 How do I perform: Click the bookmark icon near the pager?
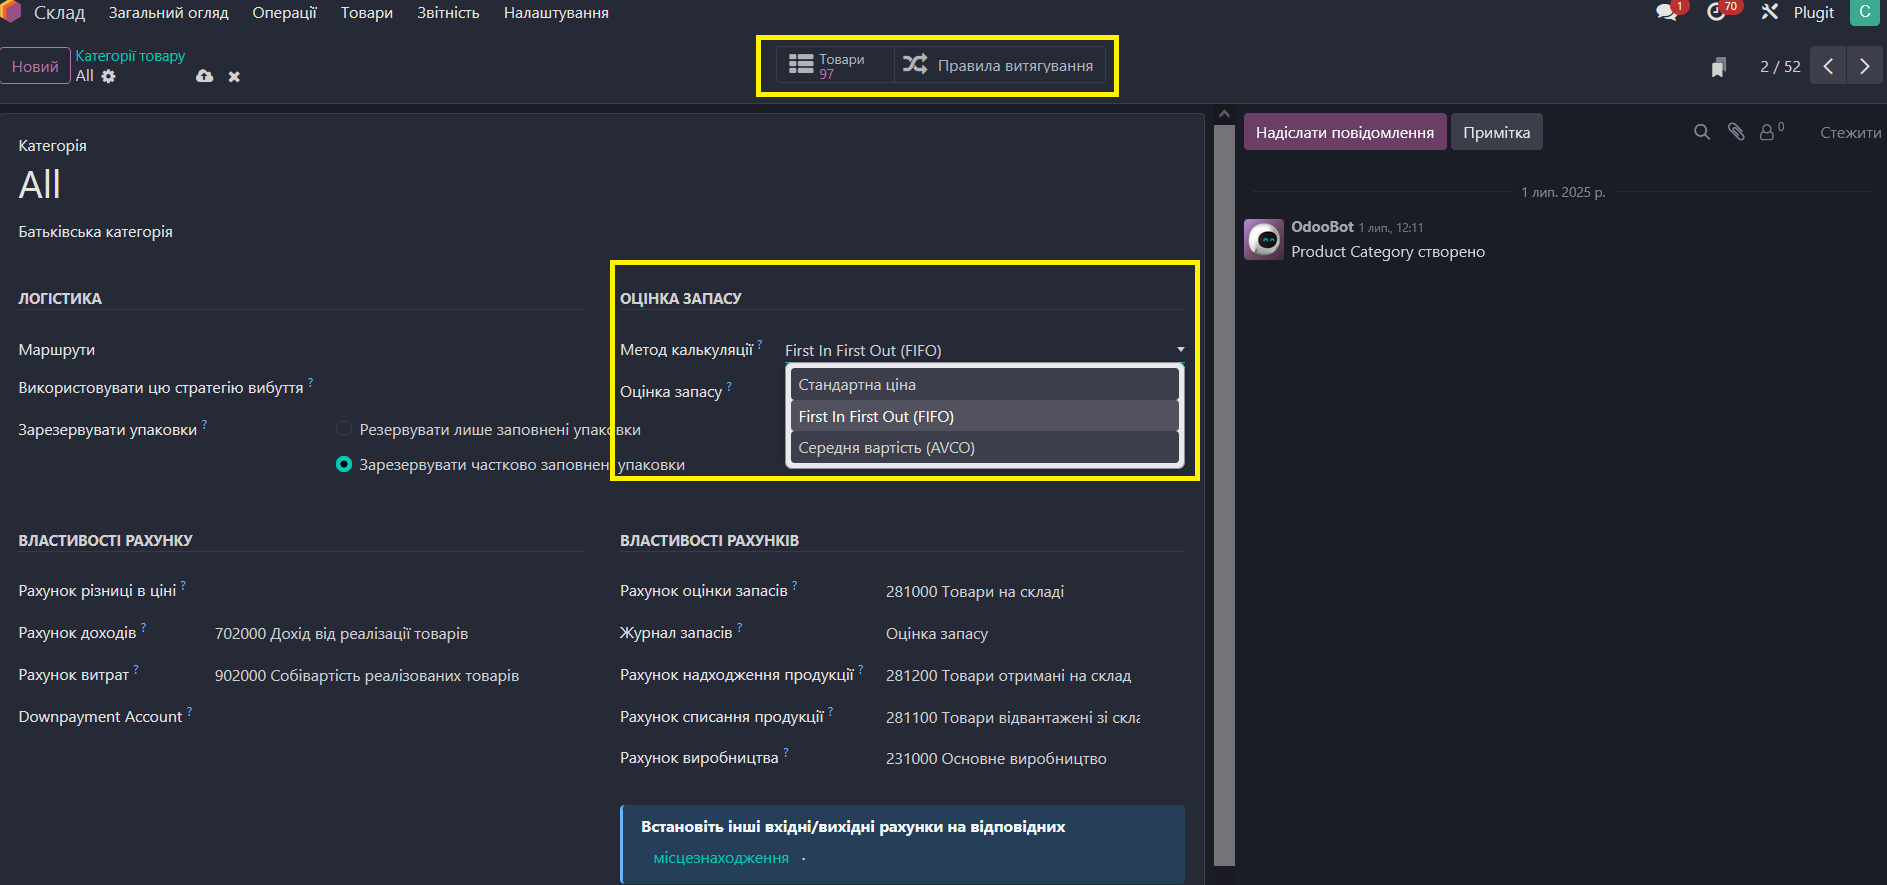coord(1718,67)
